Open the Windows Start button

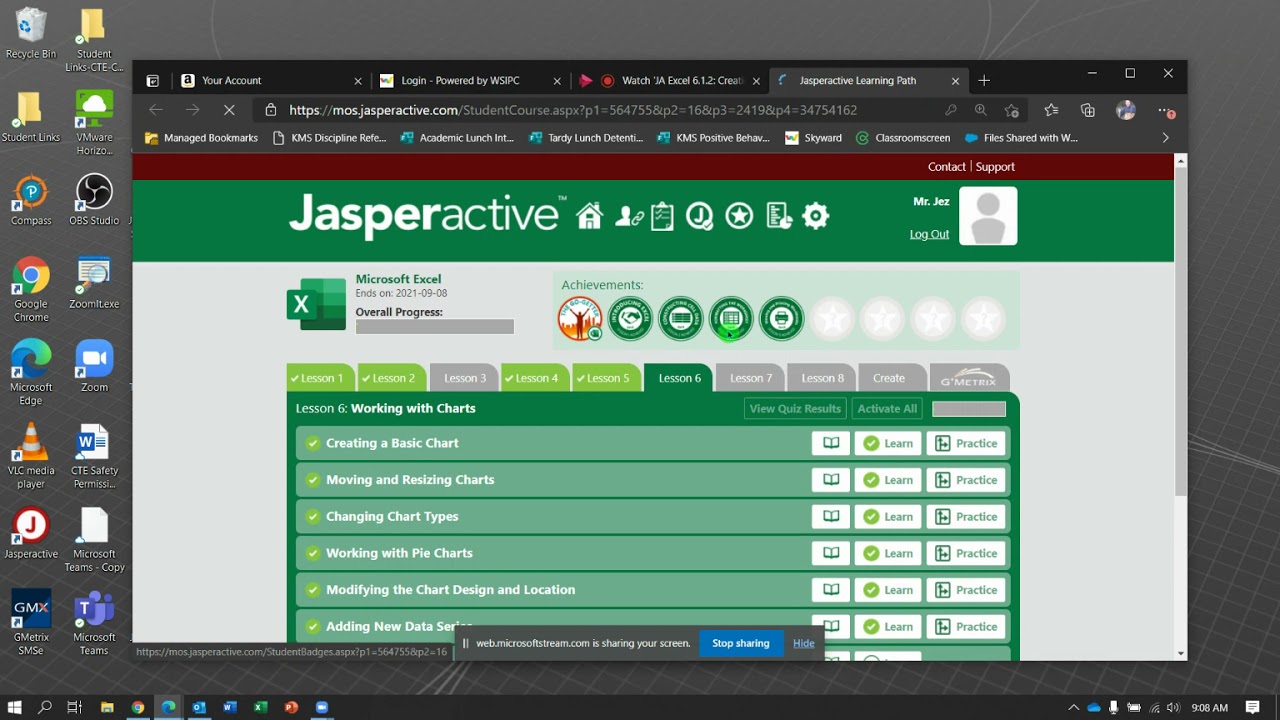[x=14, y=707]
